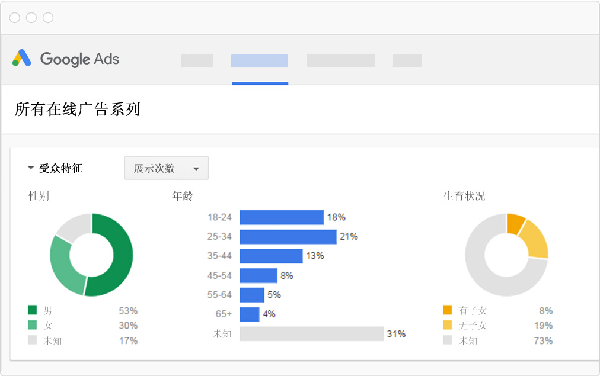
Task: Click light green 30% gender legend swatch
Action: click(33, 325)
